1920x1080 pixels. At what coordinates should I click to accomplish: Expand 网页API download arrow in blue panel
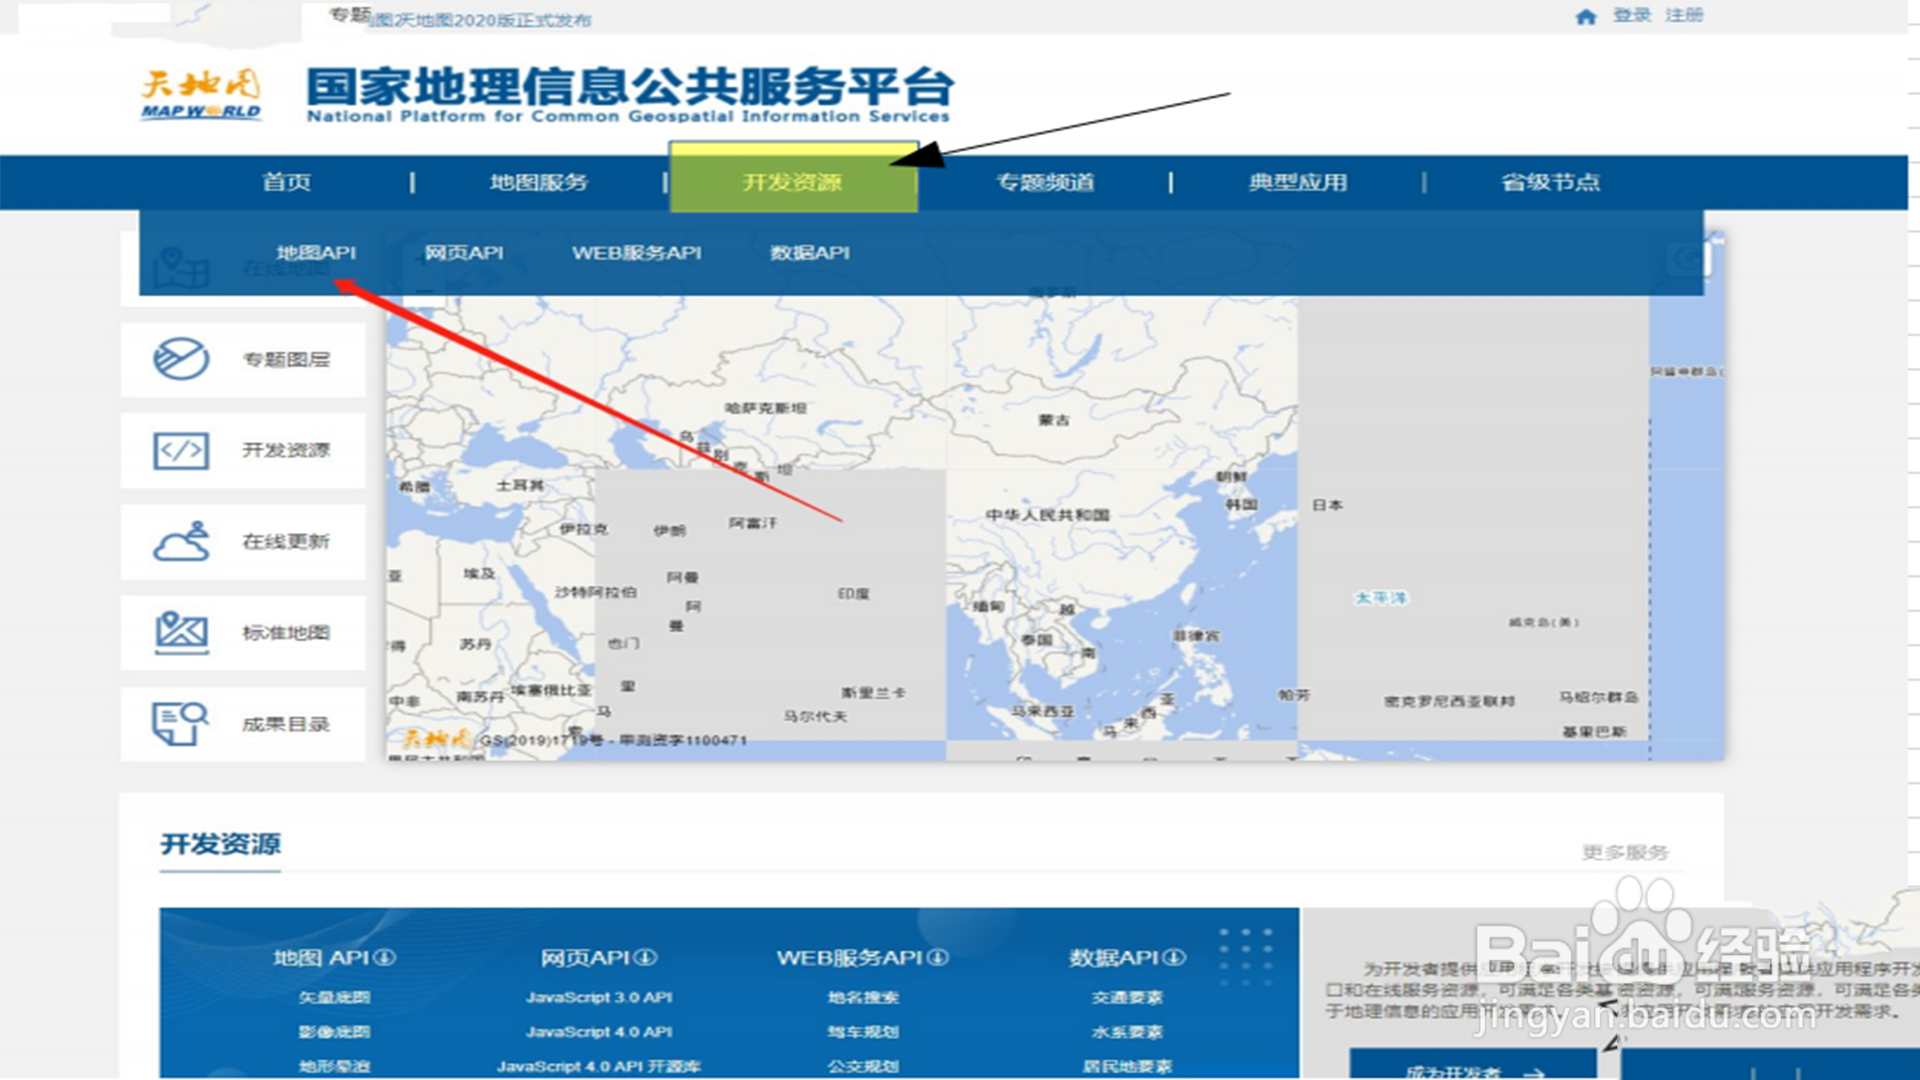pyautogui.click(x=646, y=957)
